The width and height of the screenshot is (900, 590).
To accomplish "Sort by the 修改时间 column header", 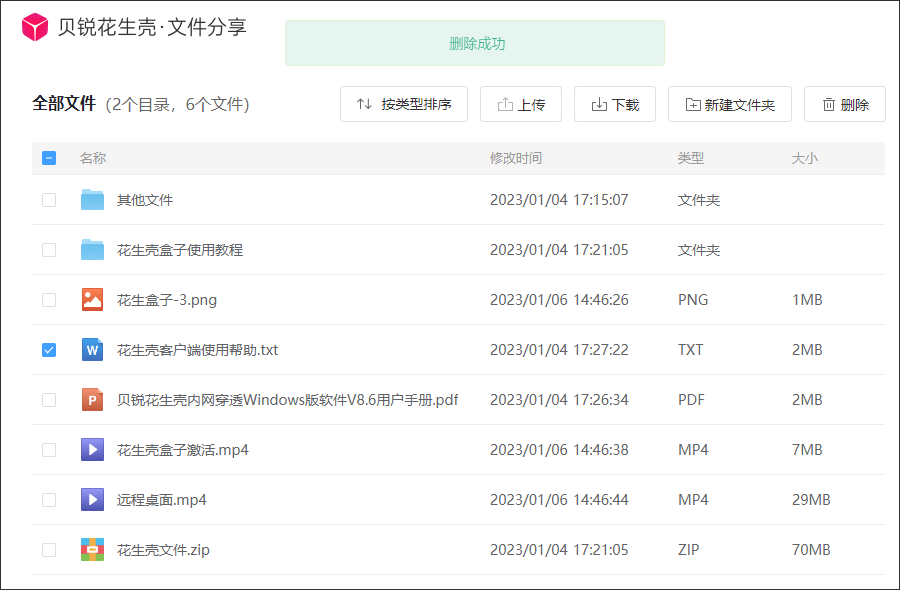I will (516, 158).
